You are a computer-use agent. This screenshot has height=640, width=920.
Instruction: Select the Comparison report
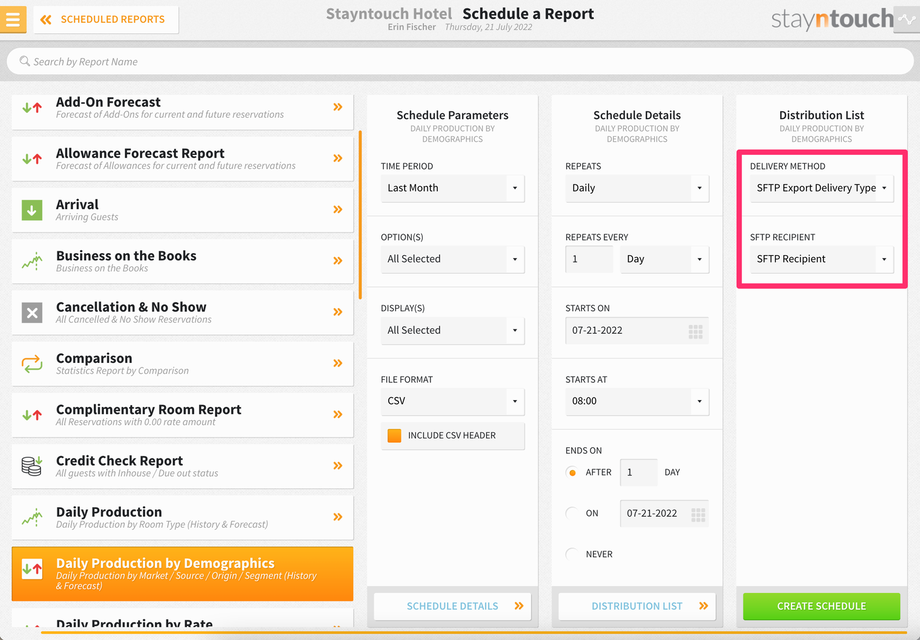182,363
